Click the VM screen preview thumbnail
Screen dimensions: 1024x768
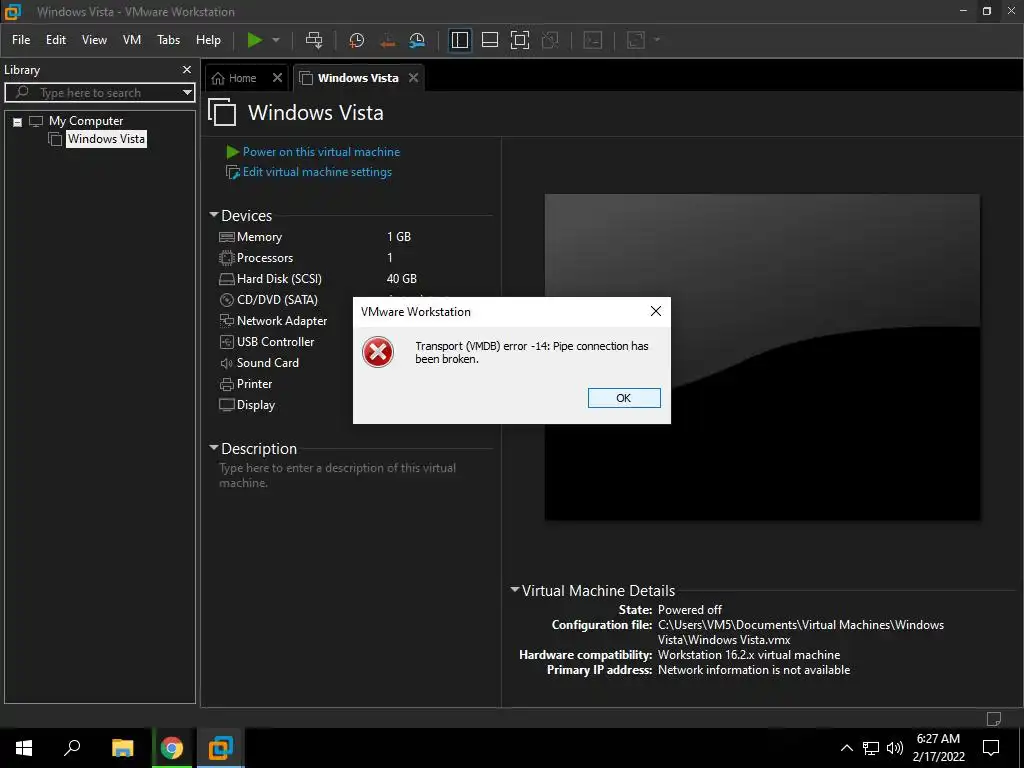coord(762,357)
